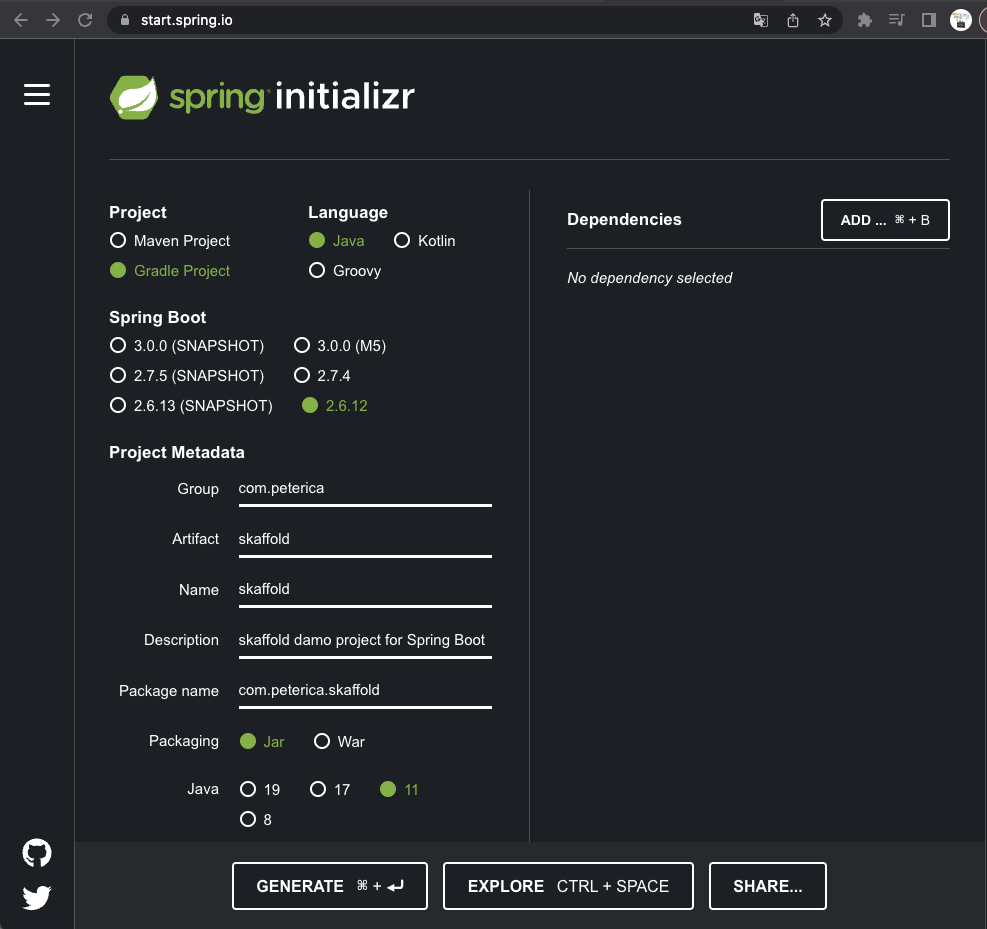Focus the browser address bar URL

click(187, 20)
